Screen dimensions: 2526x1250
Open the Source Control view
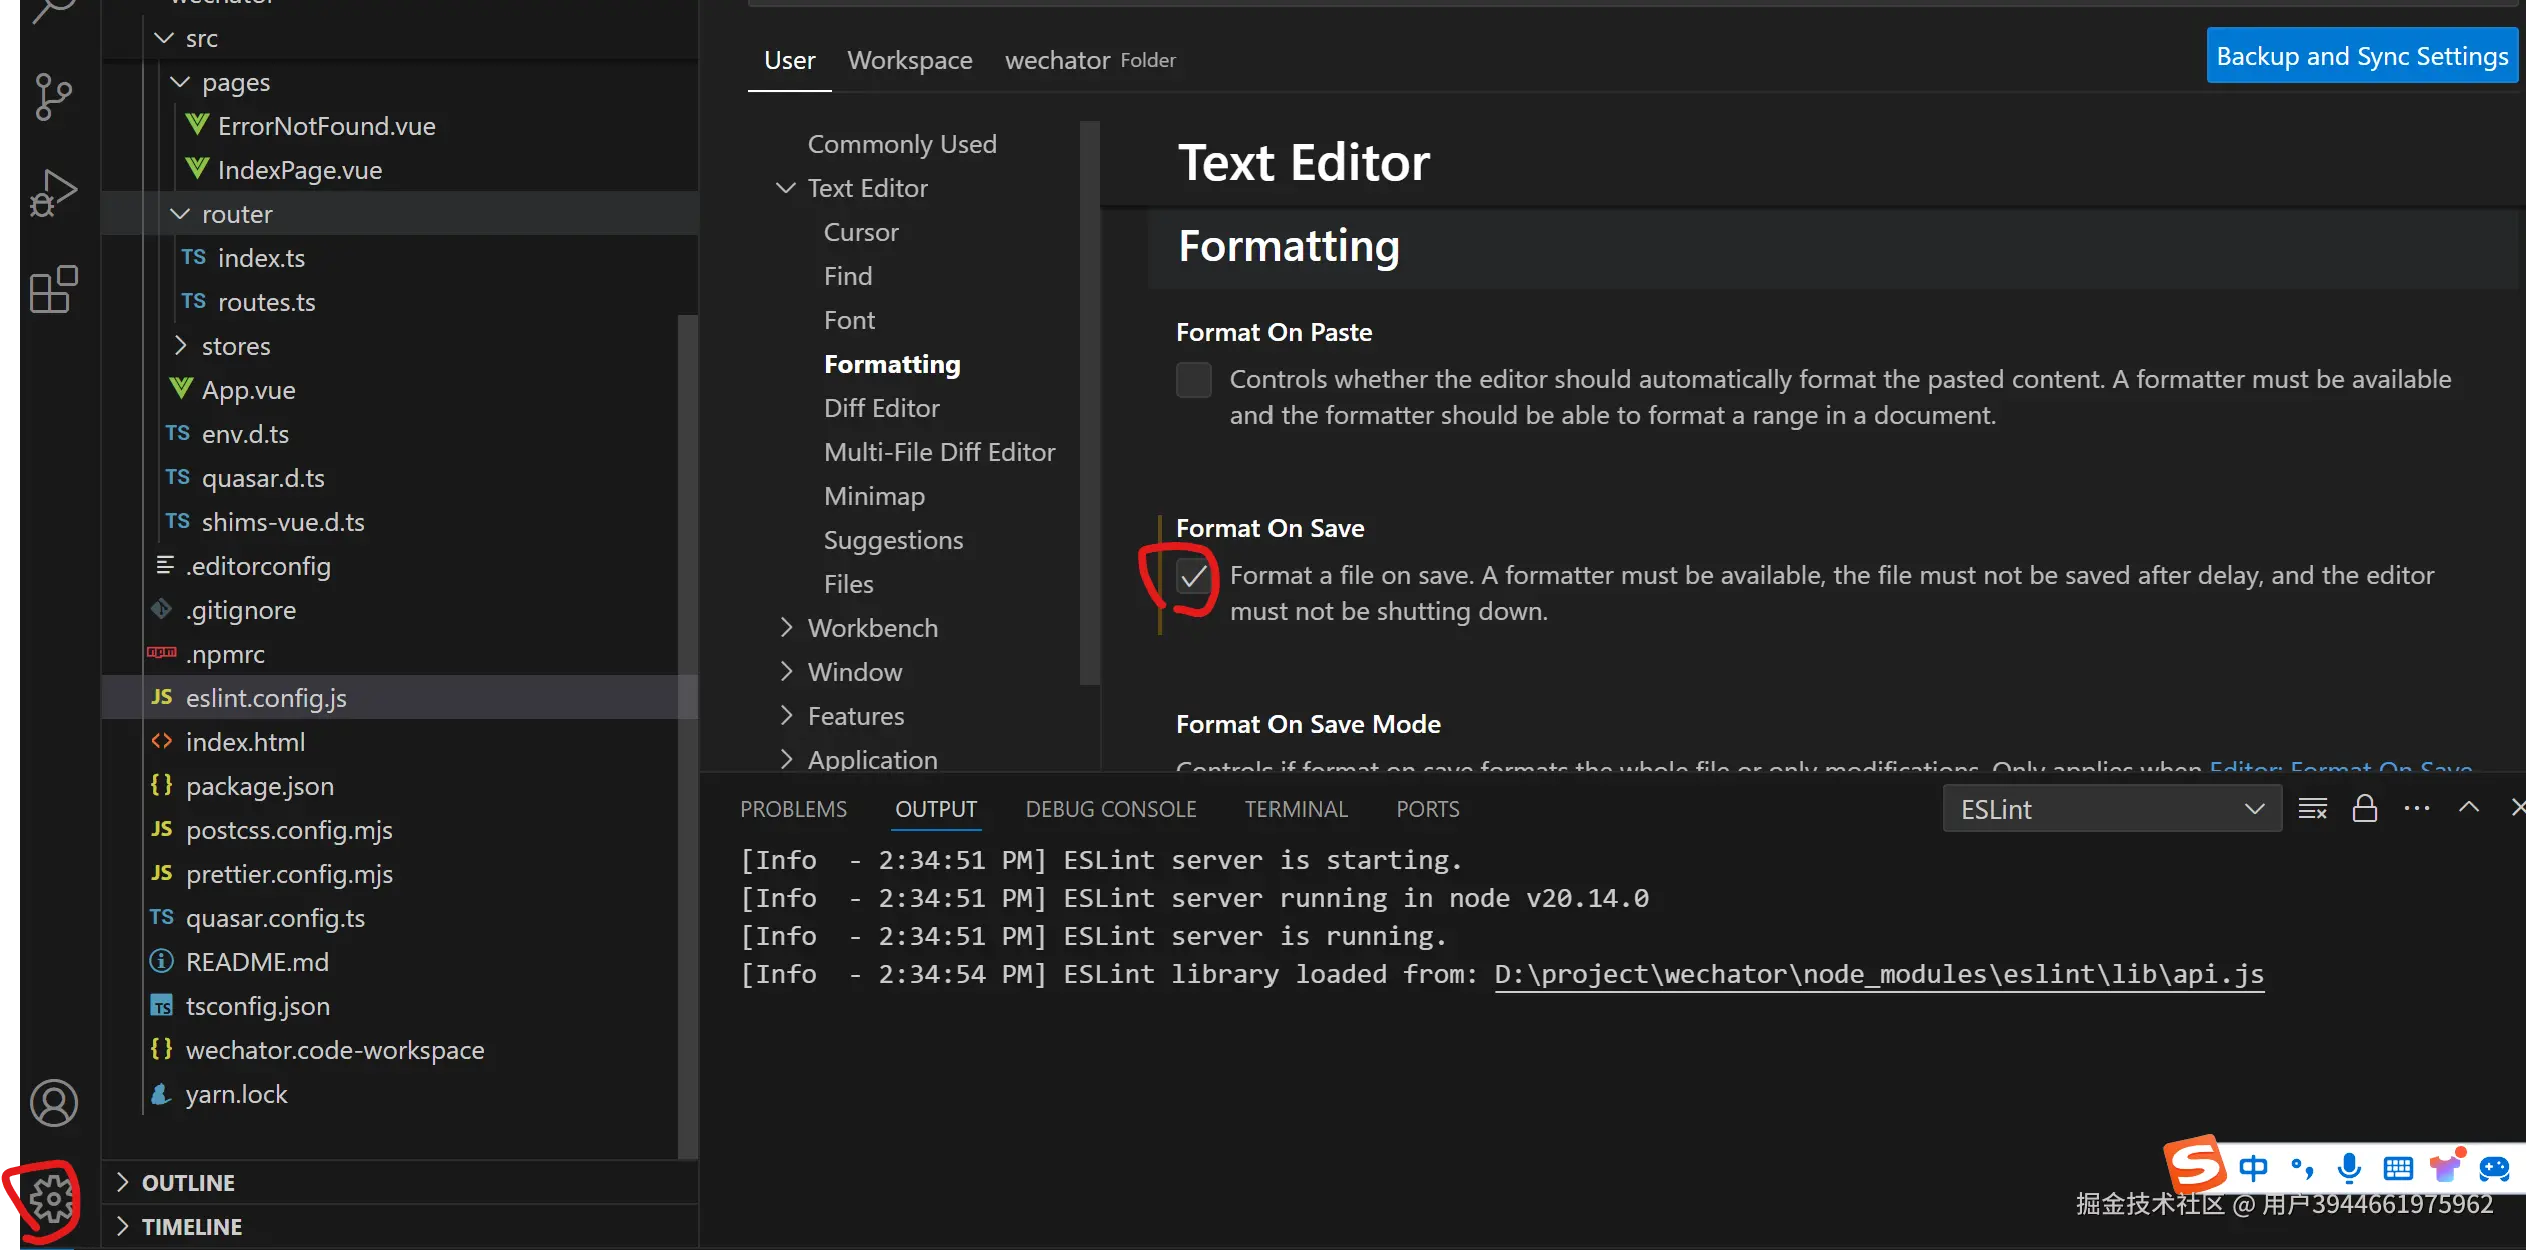[x=53, y=97]
